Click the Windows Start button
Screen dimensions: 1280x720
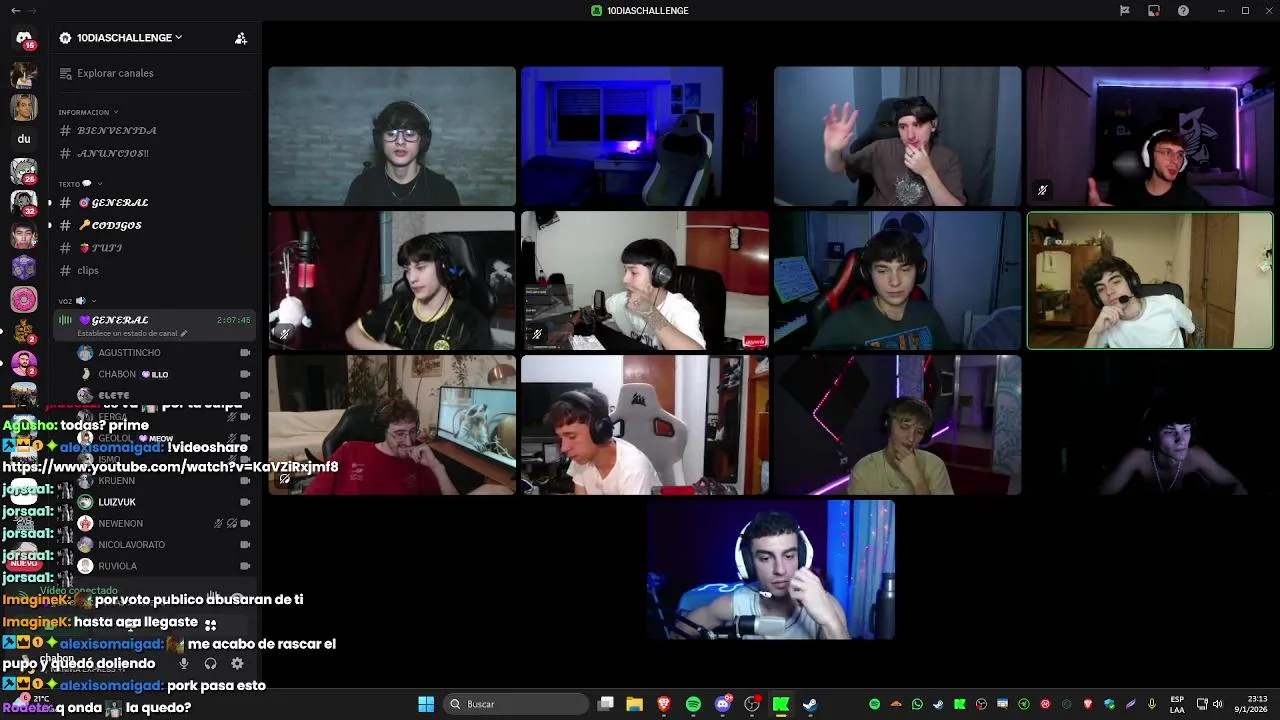(426, 704)
